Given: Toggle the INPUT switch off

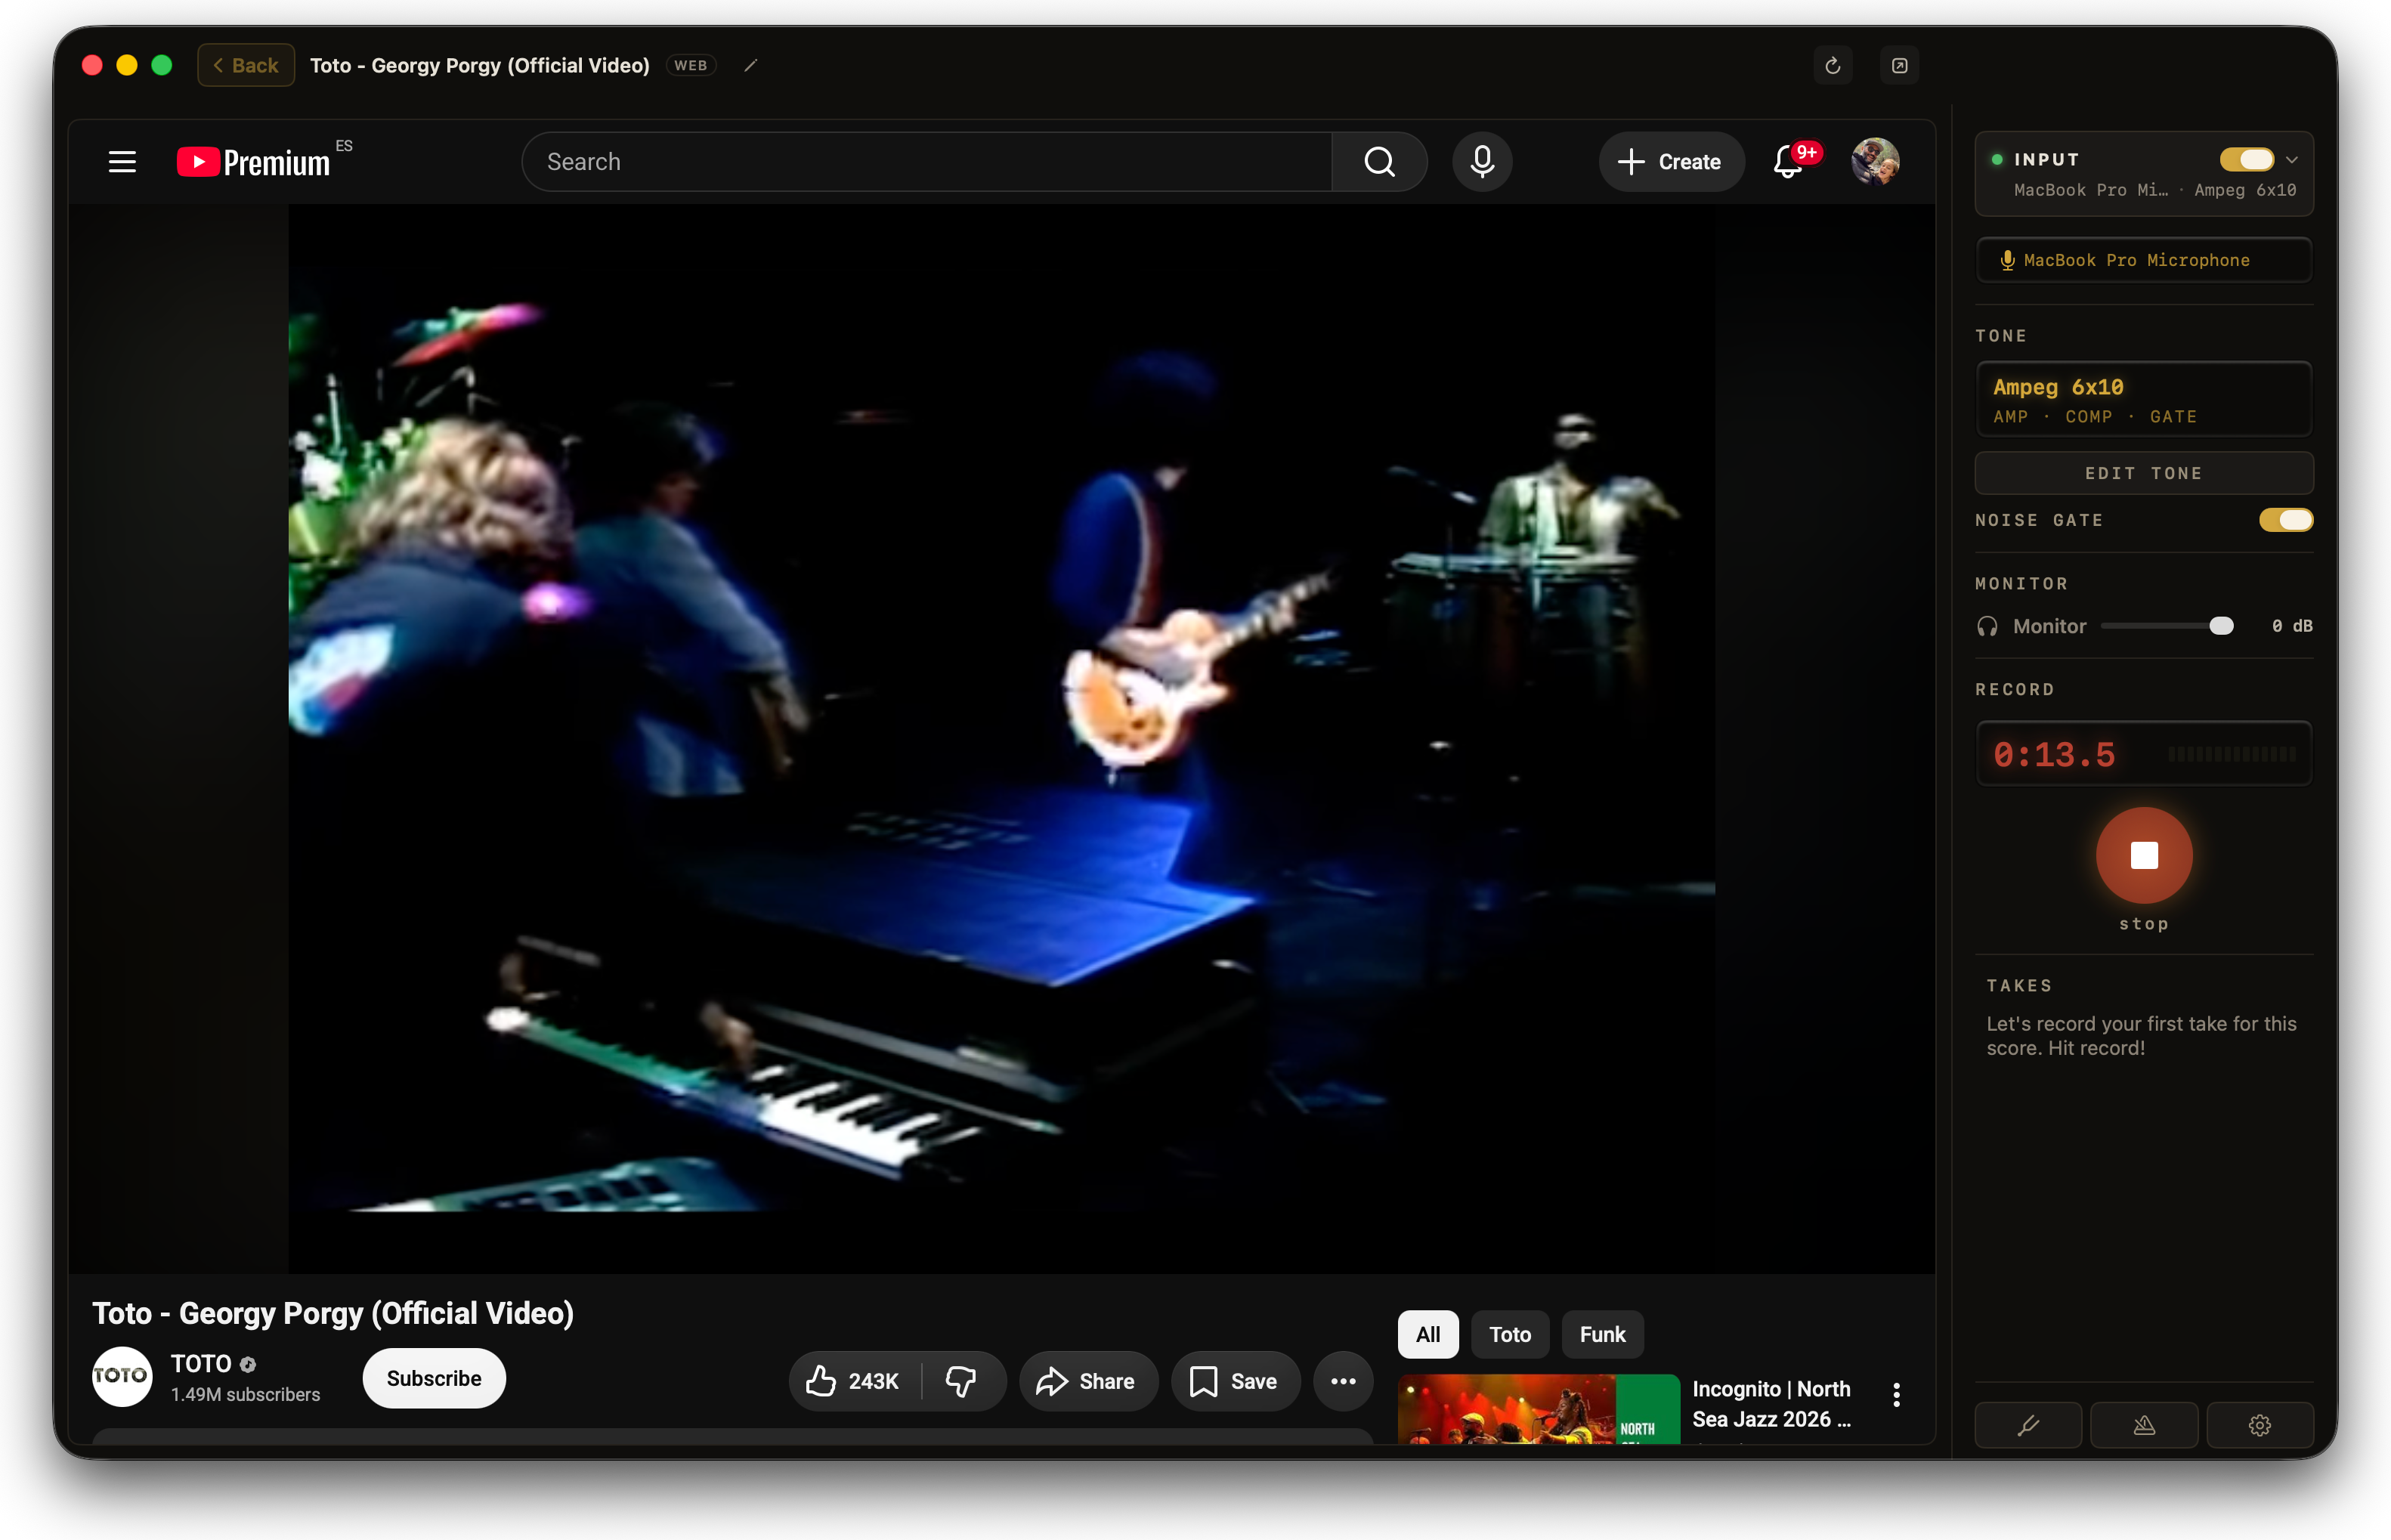Looking at the screenshot, I should (x=2246, y=159).
